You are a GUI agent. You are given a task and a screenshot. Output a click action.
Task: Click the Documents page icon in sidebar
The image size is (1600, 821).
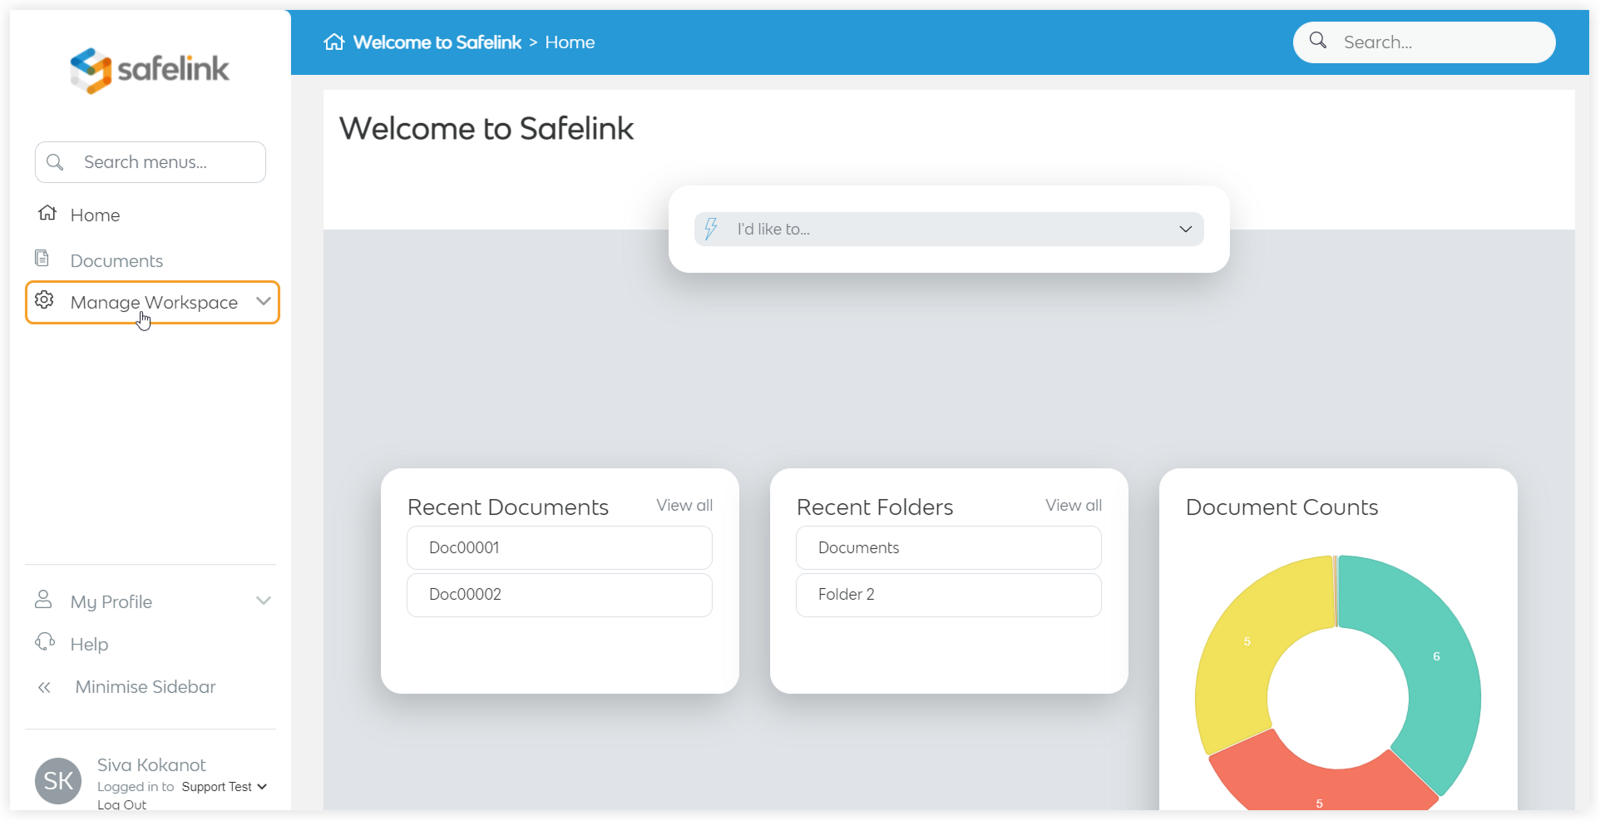[42, 258]
